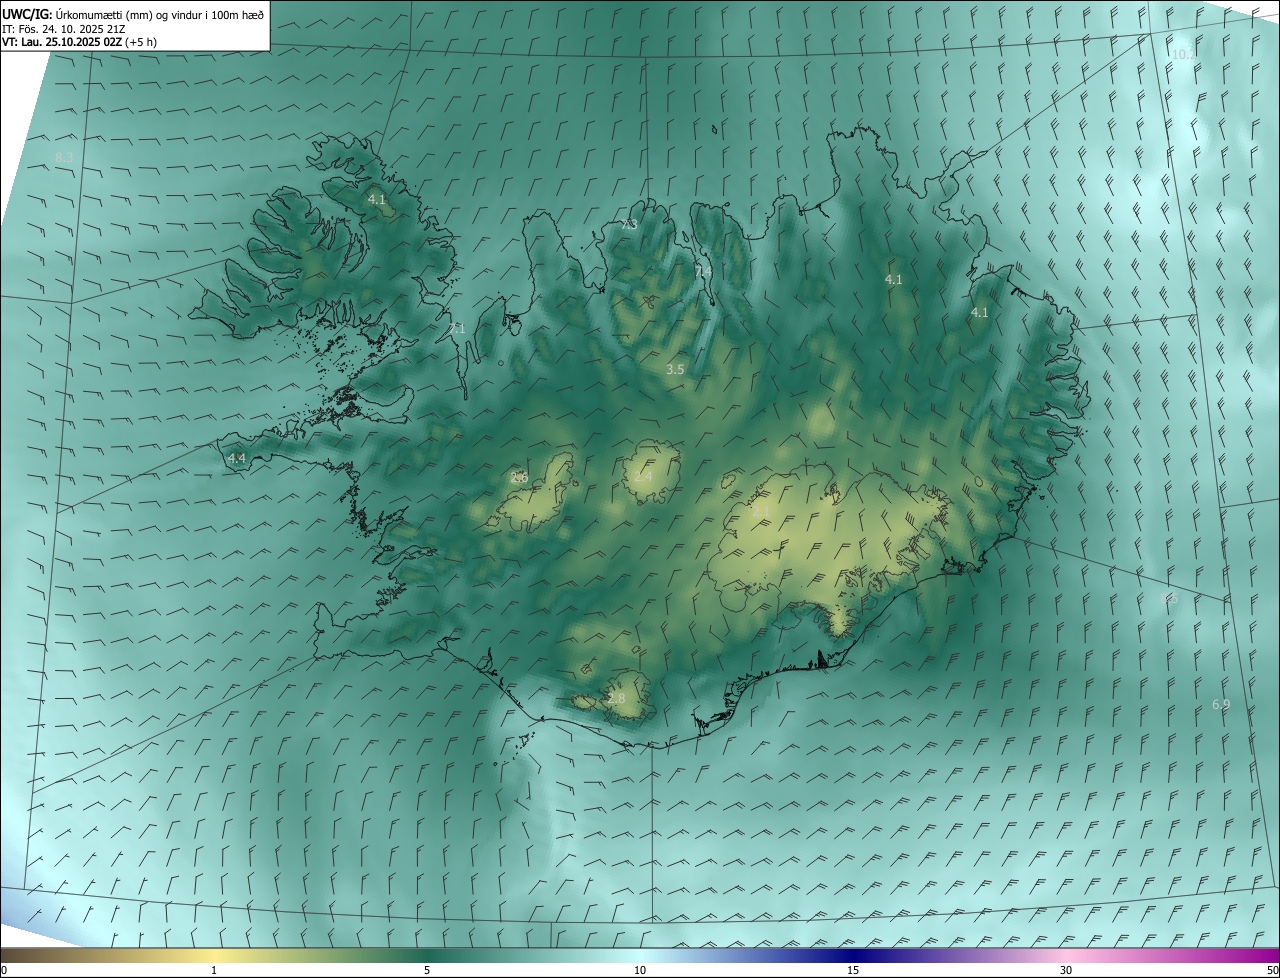The height and width of the screenshot is (978, 1280).
Task: Click the 7.3 value on the north coast
Action: click(x=629, y=224)
